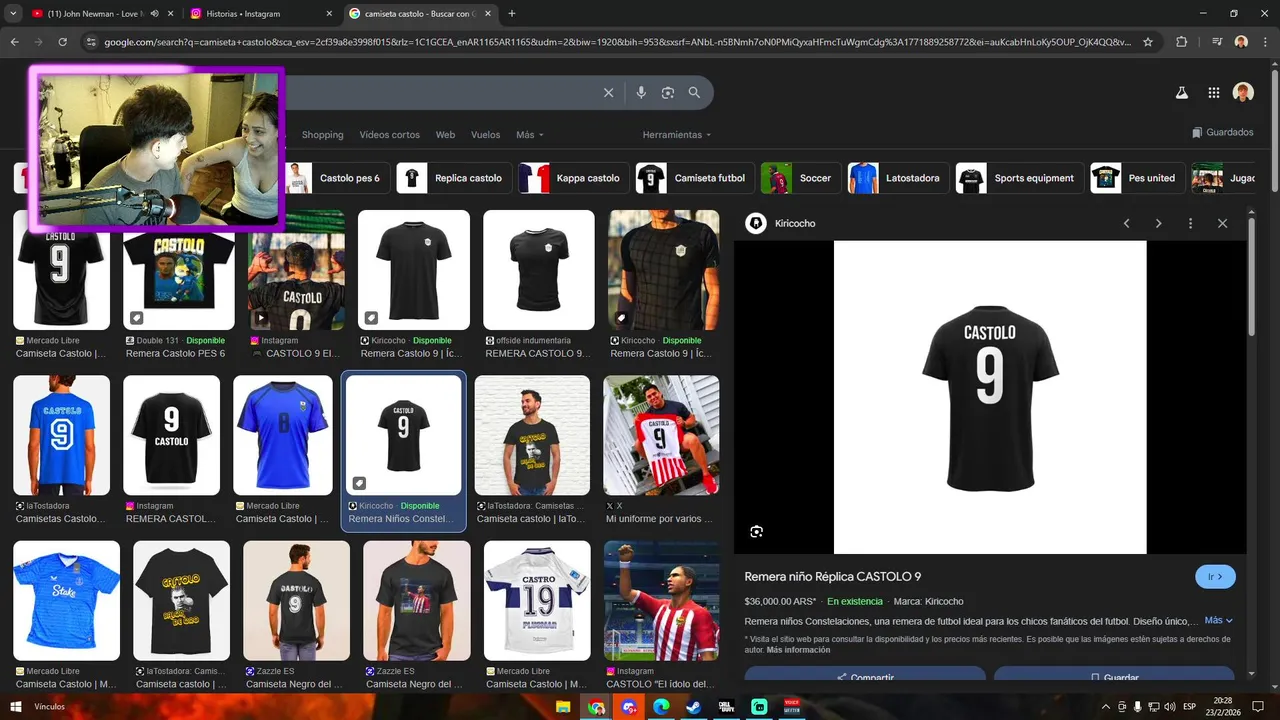Click the large Castolo 9 preview image
Screen dimensions: 1280x720
click(x=990, y=397)
